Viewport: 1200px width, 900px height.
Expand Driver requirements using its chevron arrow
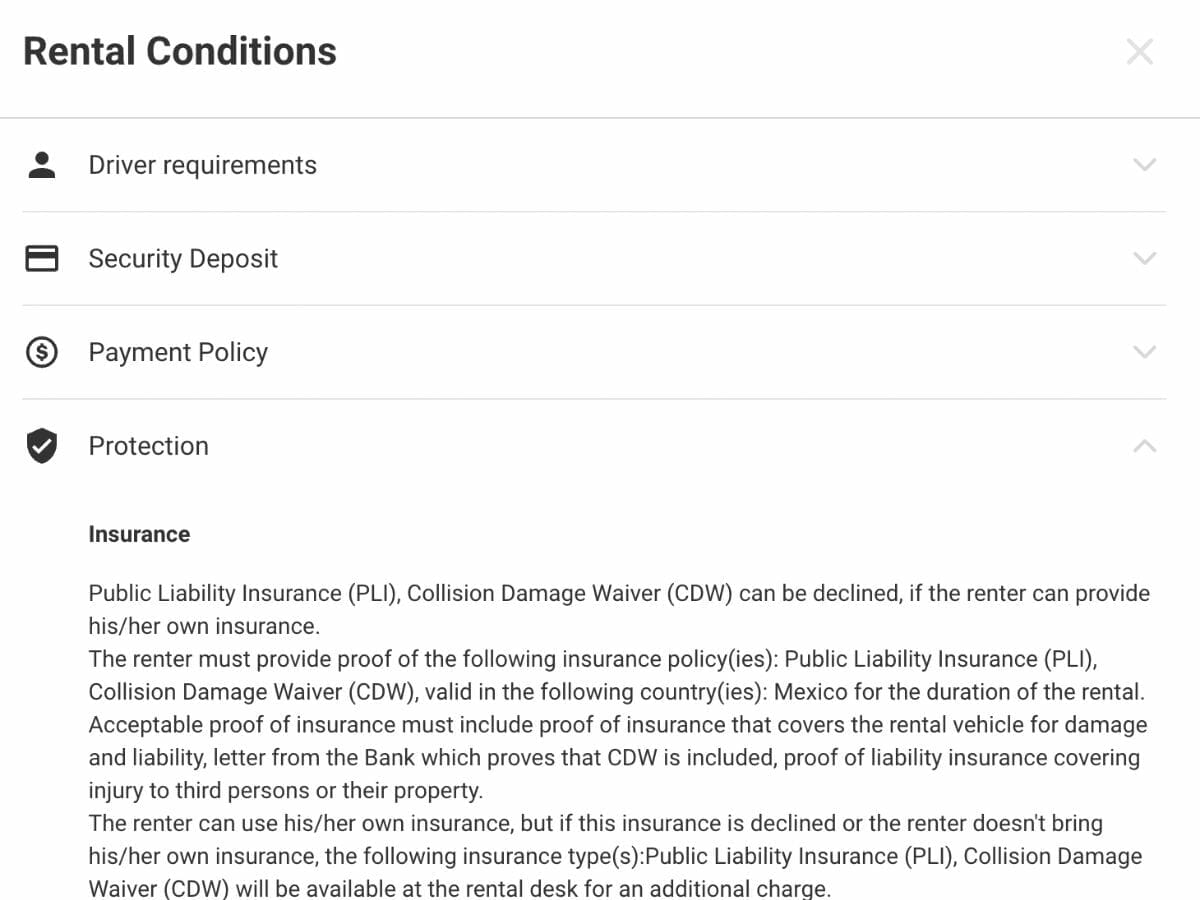pos(1144,165)
